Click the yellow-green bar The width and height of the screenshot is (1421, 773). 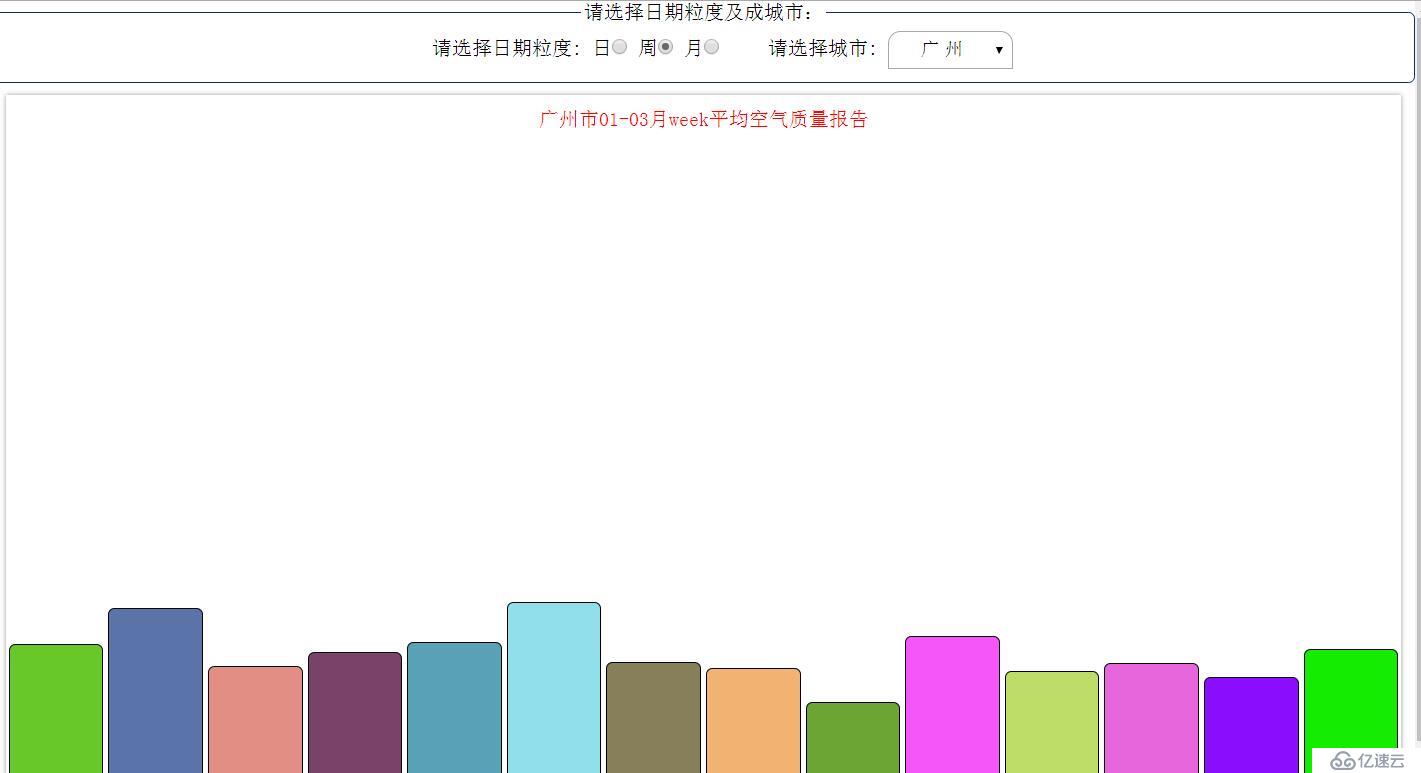[1052, 722]
